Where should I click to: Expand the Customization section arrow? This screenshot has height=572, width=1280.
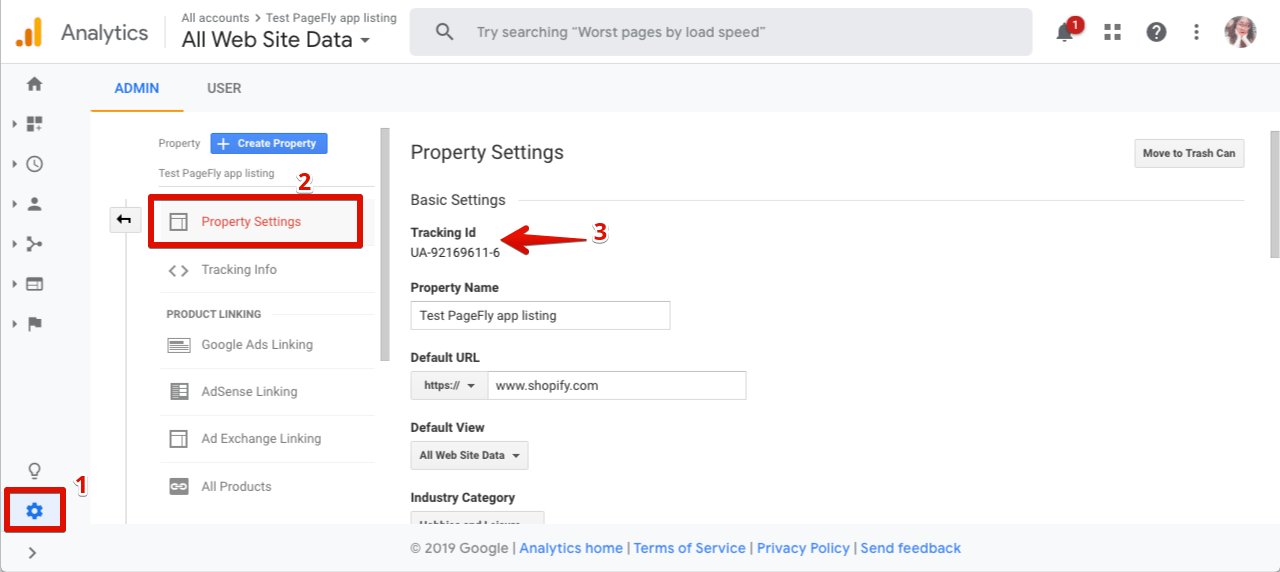[x=14, y=124]
